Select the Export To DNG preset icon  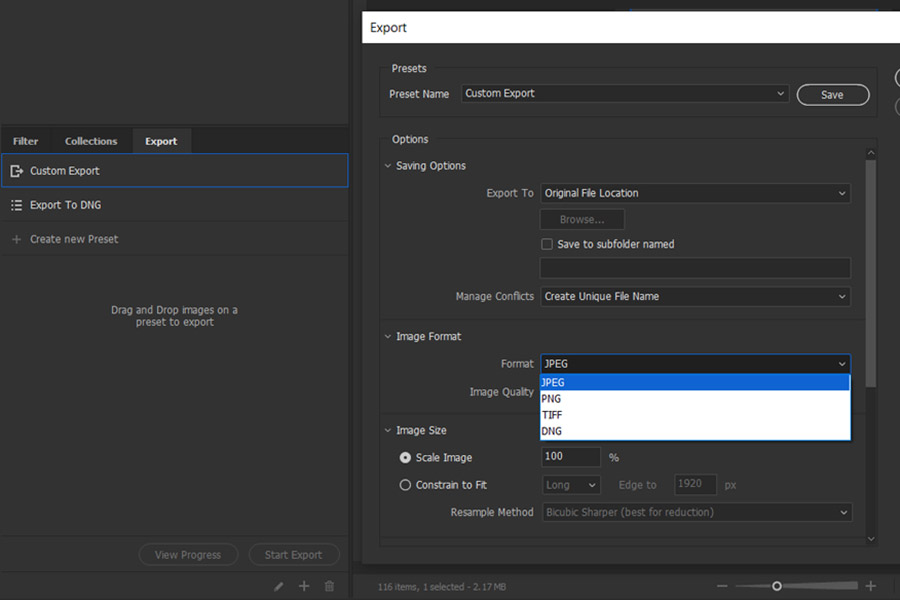pos(15,204)
